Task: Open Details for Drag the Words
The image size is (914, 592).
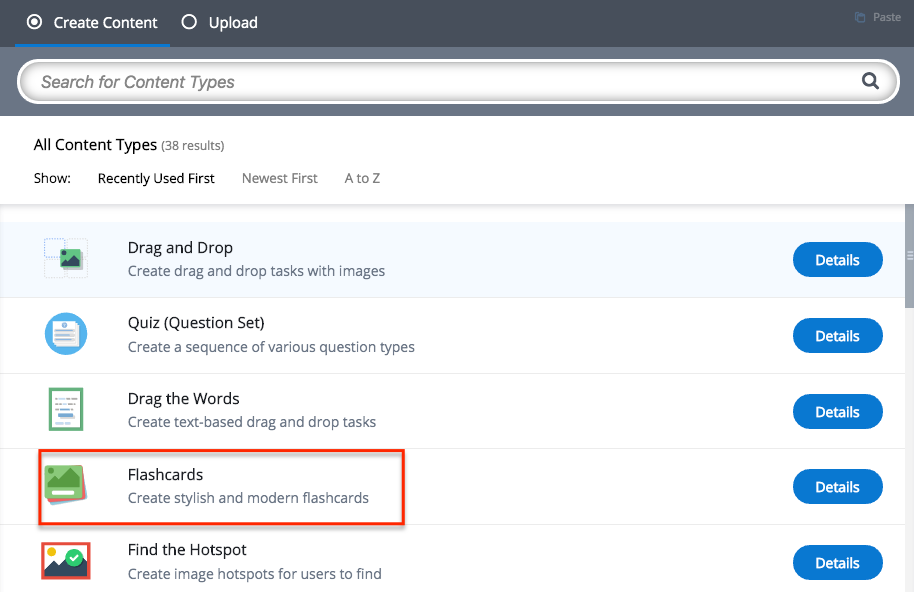Action: (x=838, y=411)
